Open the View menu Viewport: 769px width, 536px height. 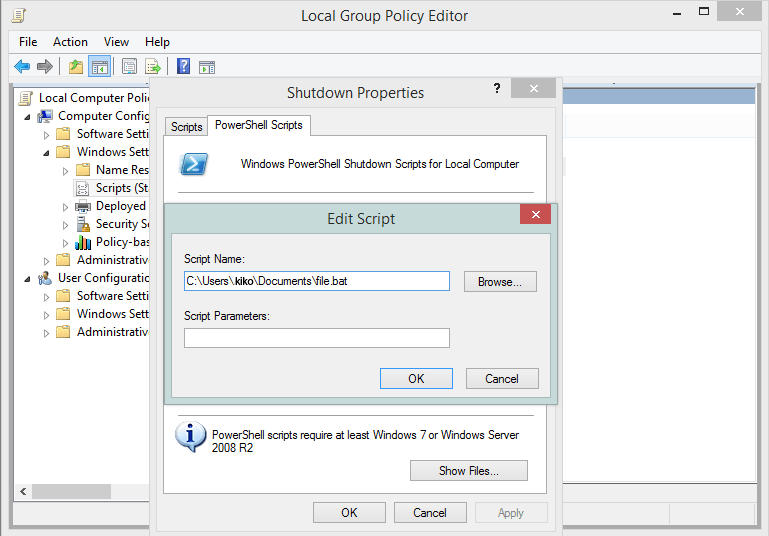tap(116, 42)
